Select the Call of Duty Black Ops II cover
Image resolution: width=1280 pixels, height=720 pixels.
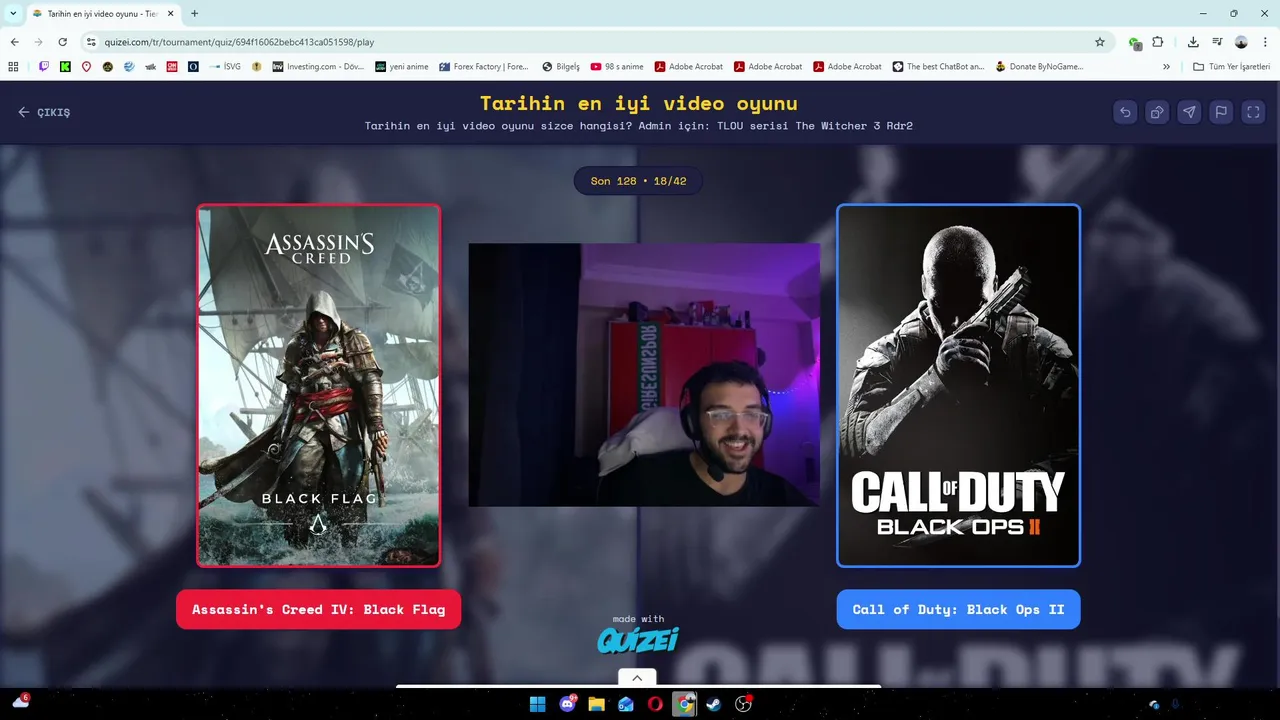[958, 386]
